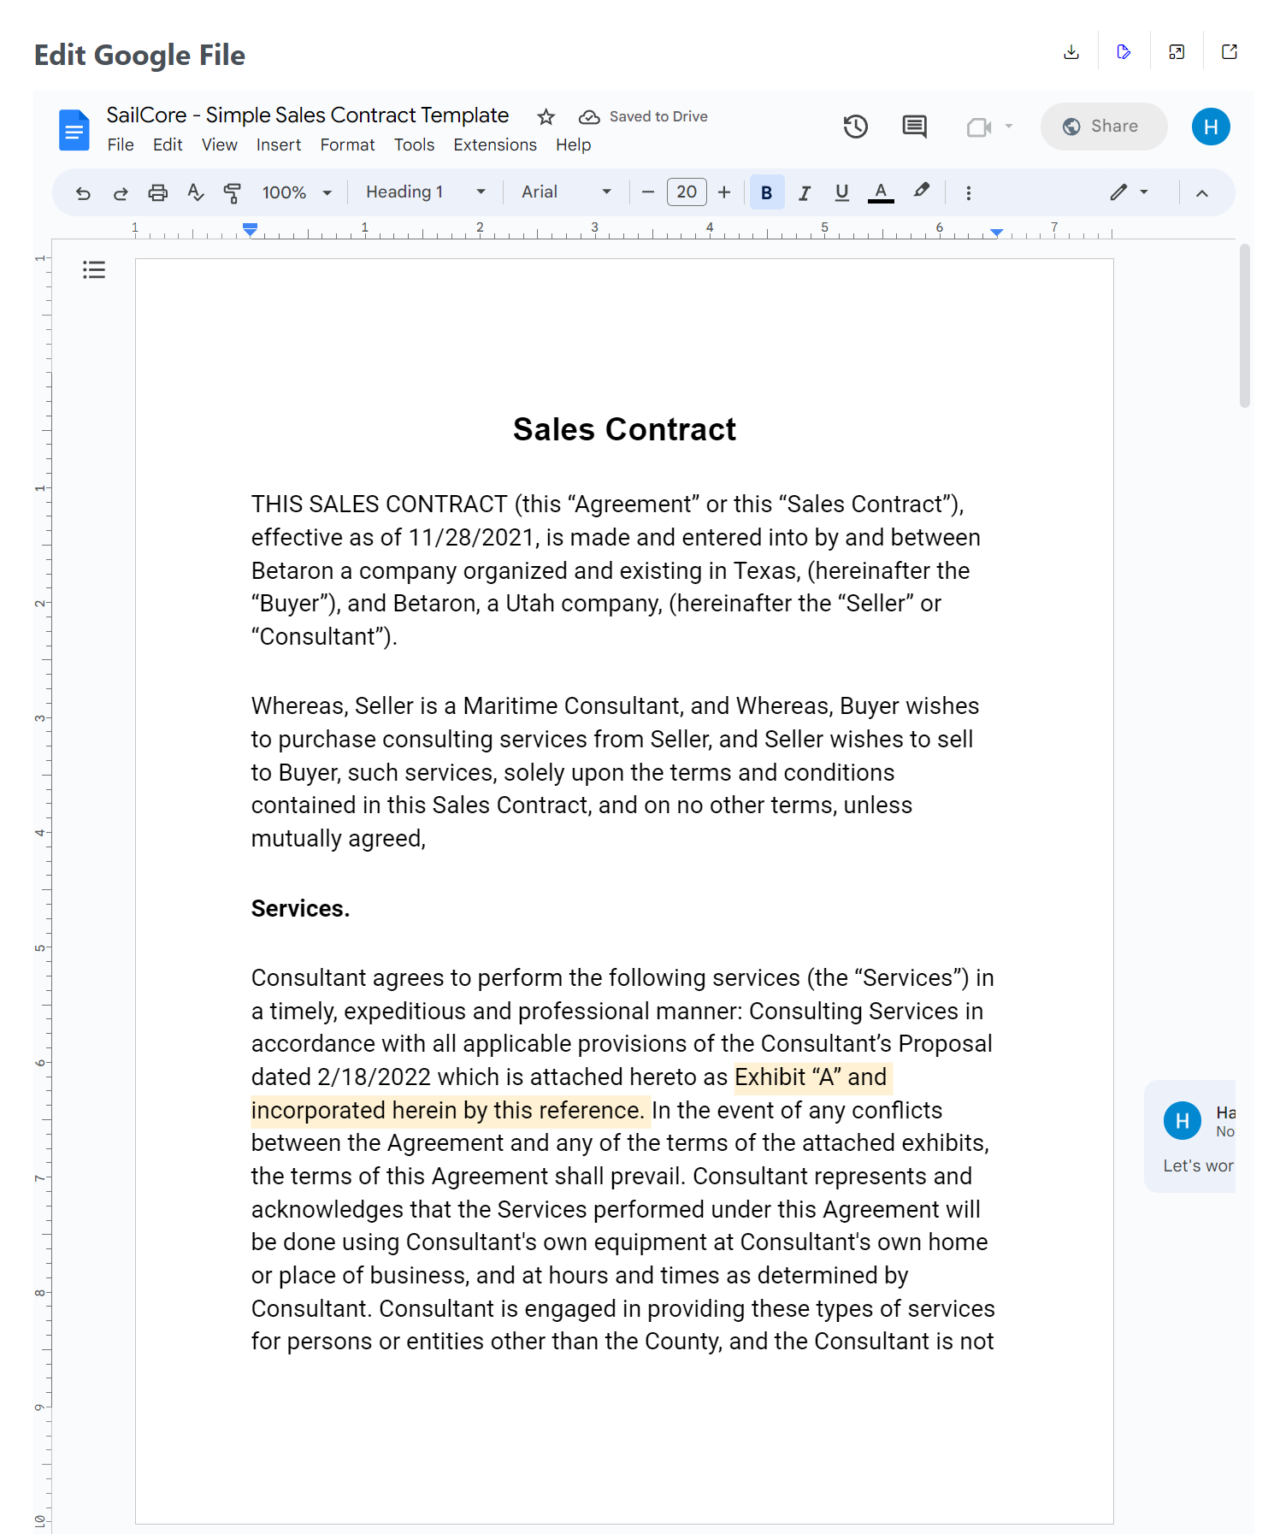
Task: Open the 100% zoom dropdown
Action: (294, 191)
